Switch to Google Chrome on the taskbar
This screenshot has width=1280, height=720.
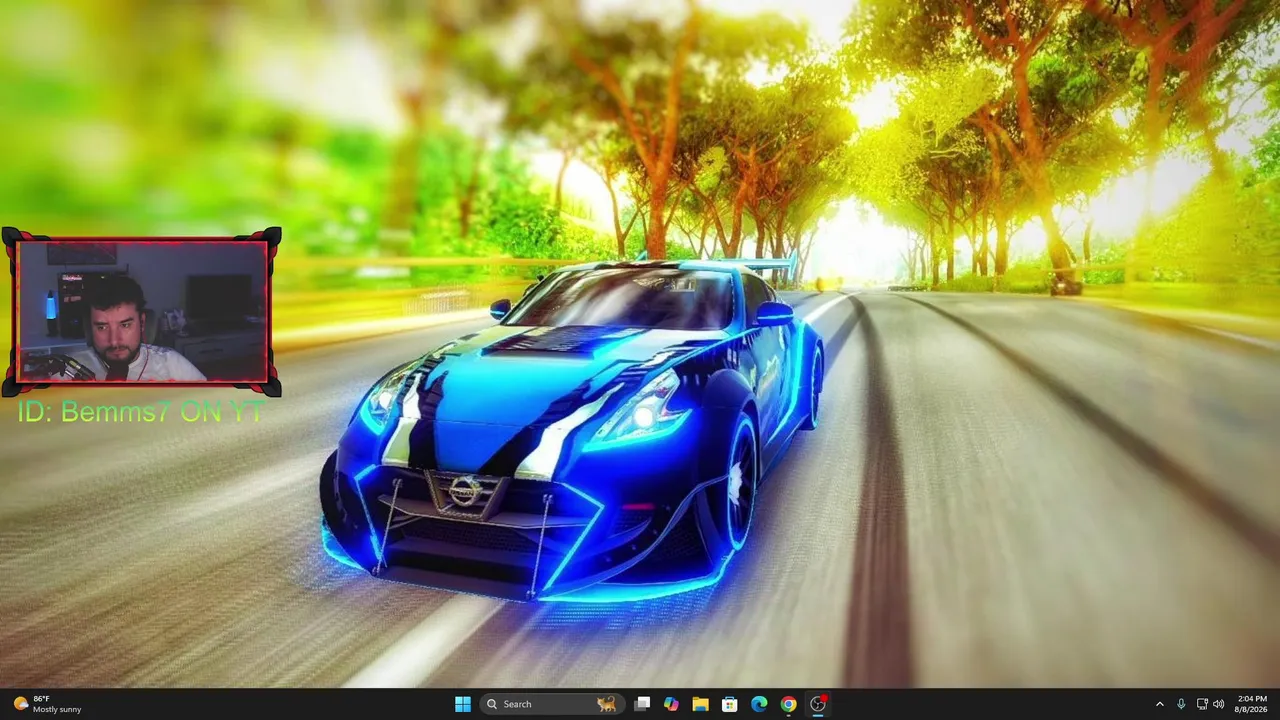(x=788, y=704)
